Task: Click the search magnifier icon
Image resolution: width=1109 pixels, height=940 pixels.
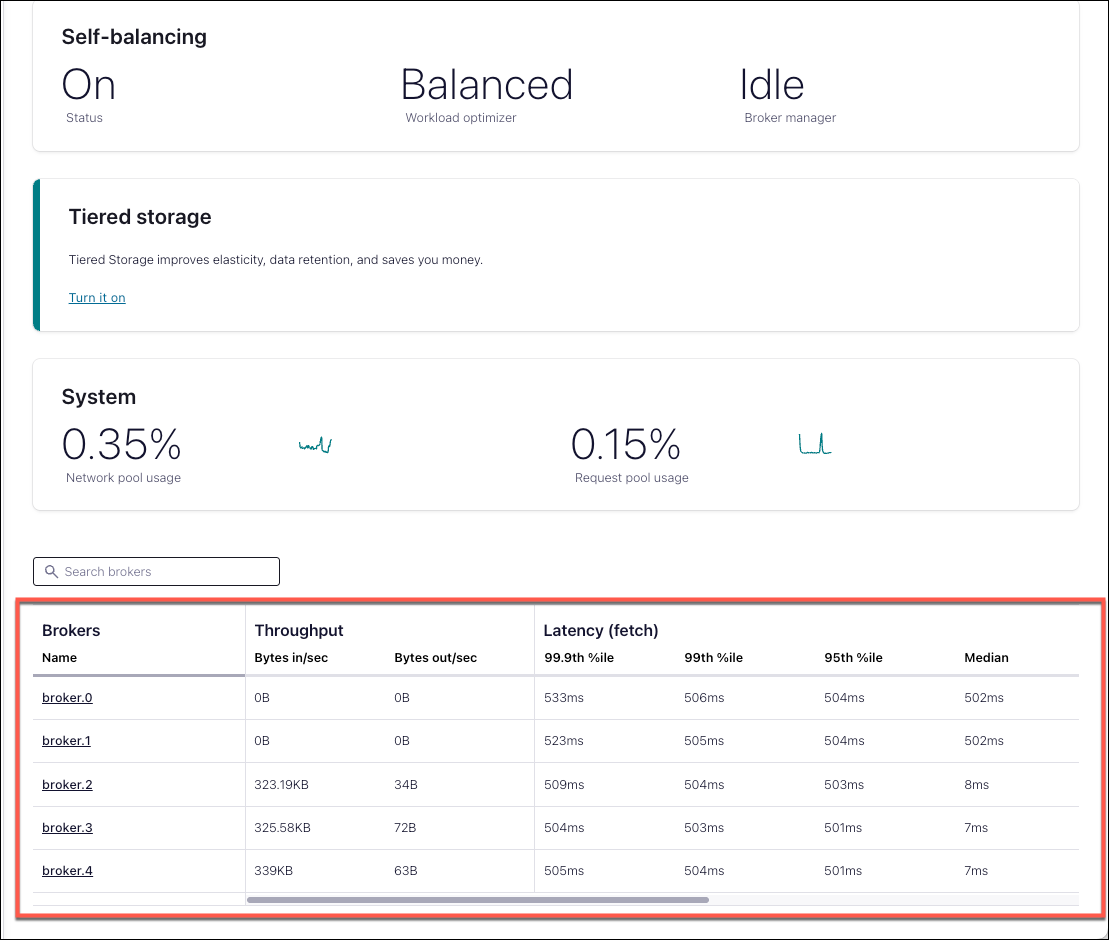Action: 52,572
